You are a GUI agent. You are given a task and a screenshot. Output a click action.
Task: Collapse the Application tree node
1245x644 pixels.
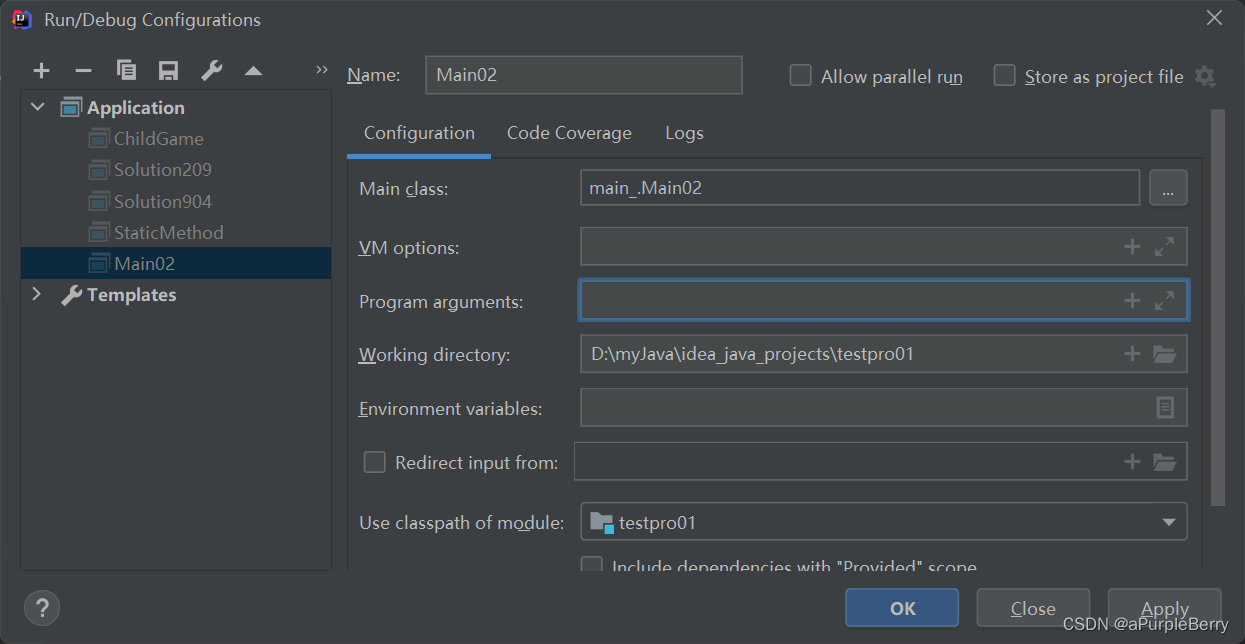click(38, 107)
